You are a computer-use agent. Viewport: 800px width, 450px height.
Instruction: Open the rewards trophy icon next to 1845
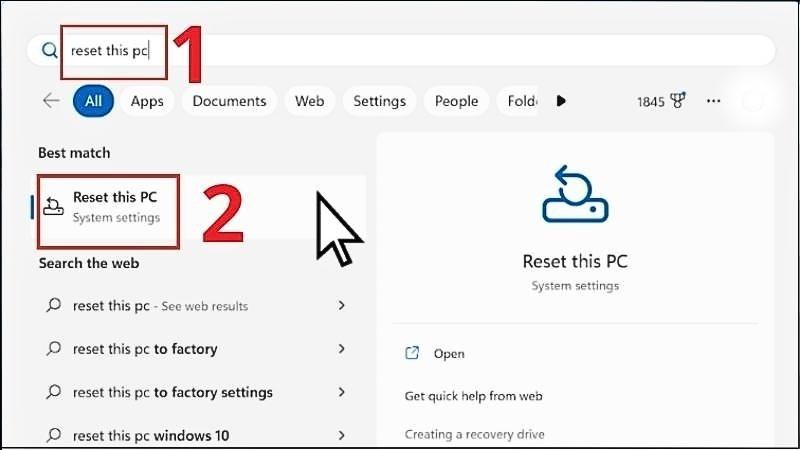(678, 101)
